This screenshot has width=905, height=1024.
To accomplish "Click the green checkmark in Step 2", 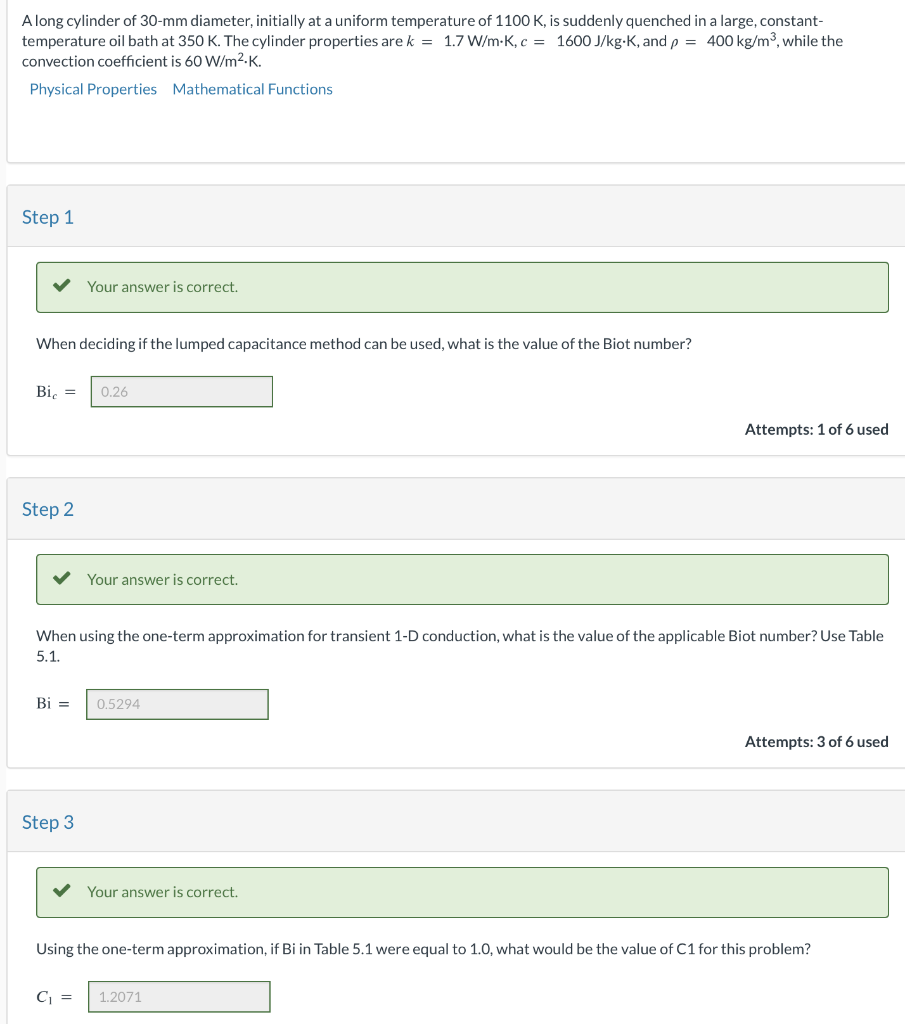I will coord(62,579).
